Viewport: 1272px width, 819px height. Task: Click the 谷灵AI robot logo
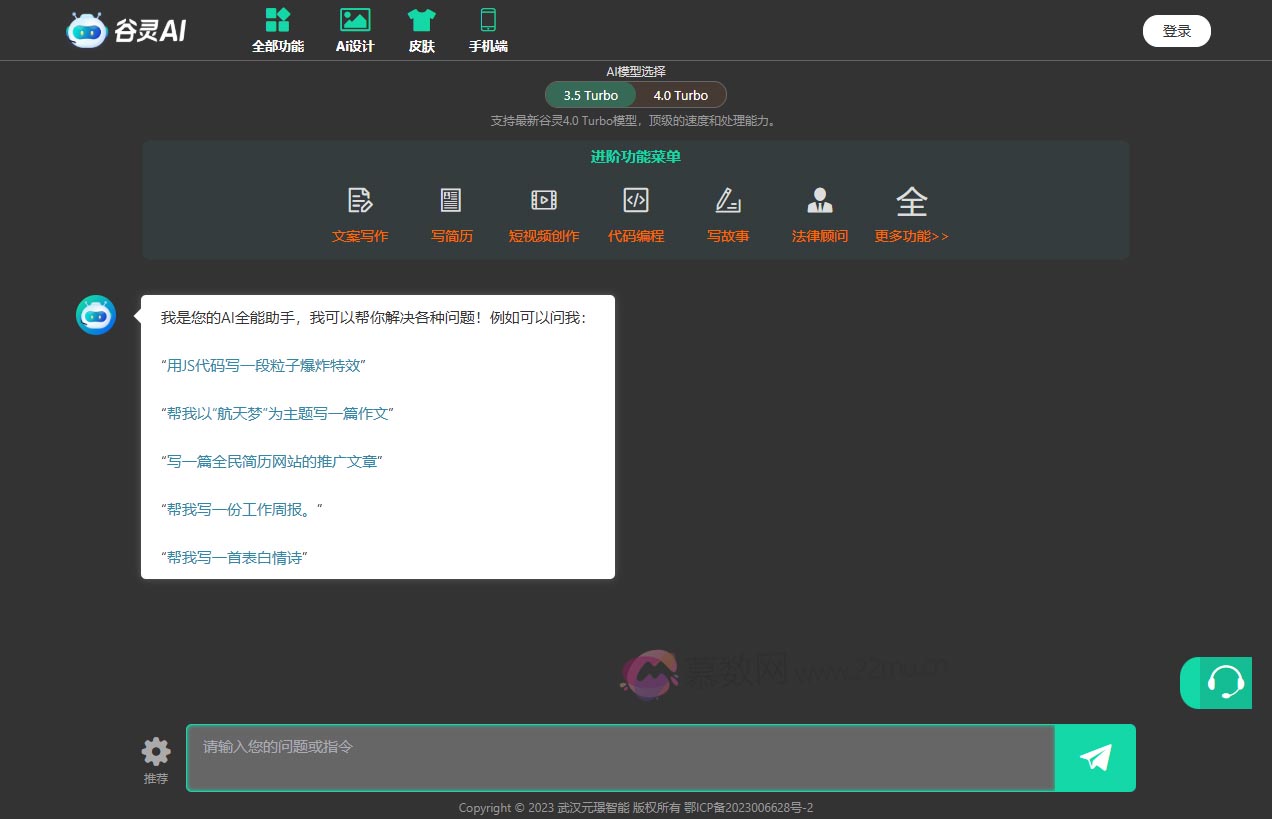tap(87, 30)
